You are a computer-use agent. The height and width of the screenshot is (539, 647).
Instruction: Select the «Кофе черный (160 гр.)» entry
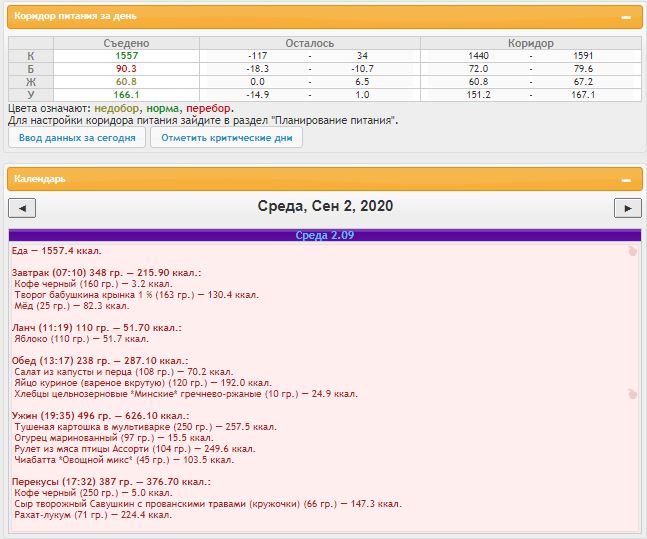pyautogui.click(x=93, y=284)
